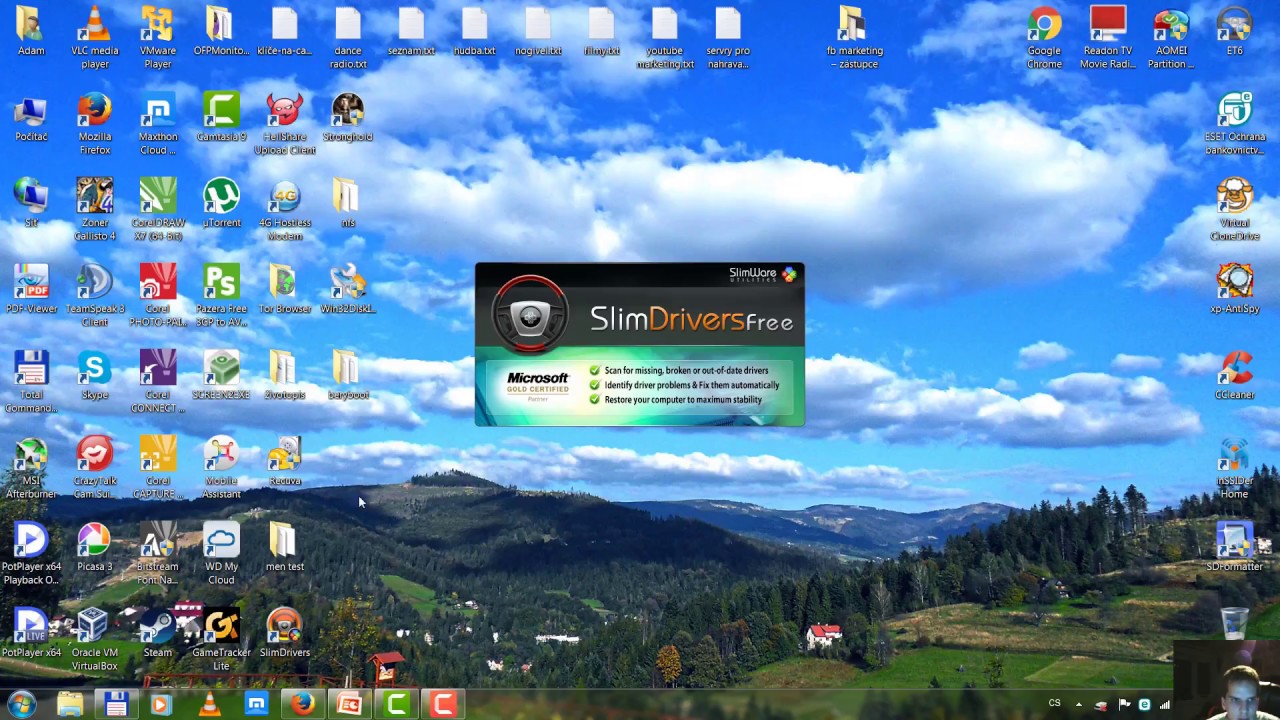Open xp-AntiSpy desktop icon

pos(1235,290)
